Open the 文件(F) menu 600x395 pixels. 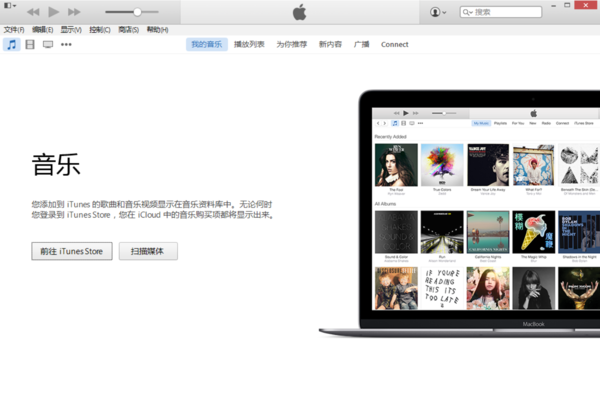[x=14, y=30]
